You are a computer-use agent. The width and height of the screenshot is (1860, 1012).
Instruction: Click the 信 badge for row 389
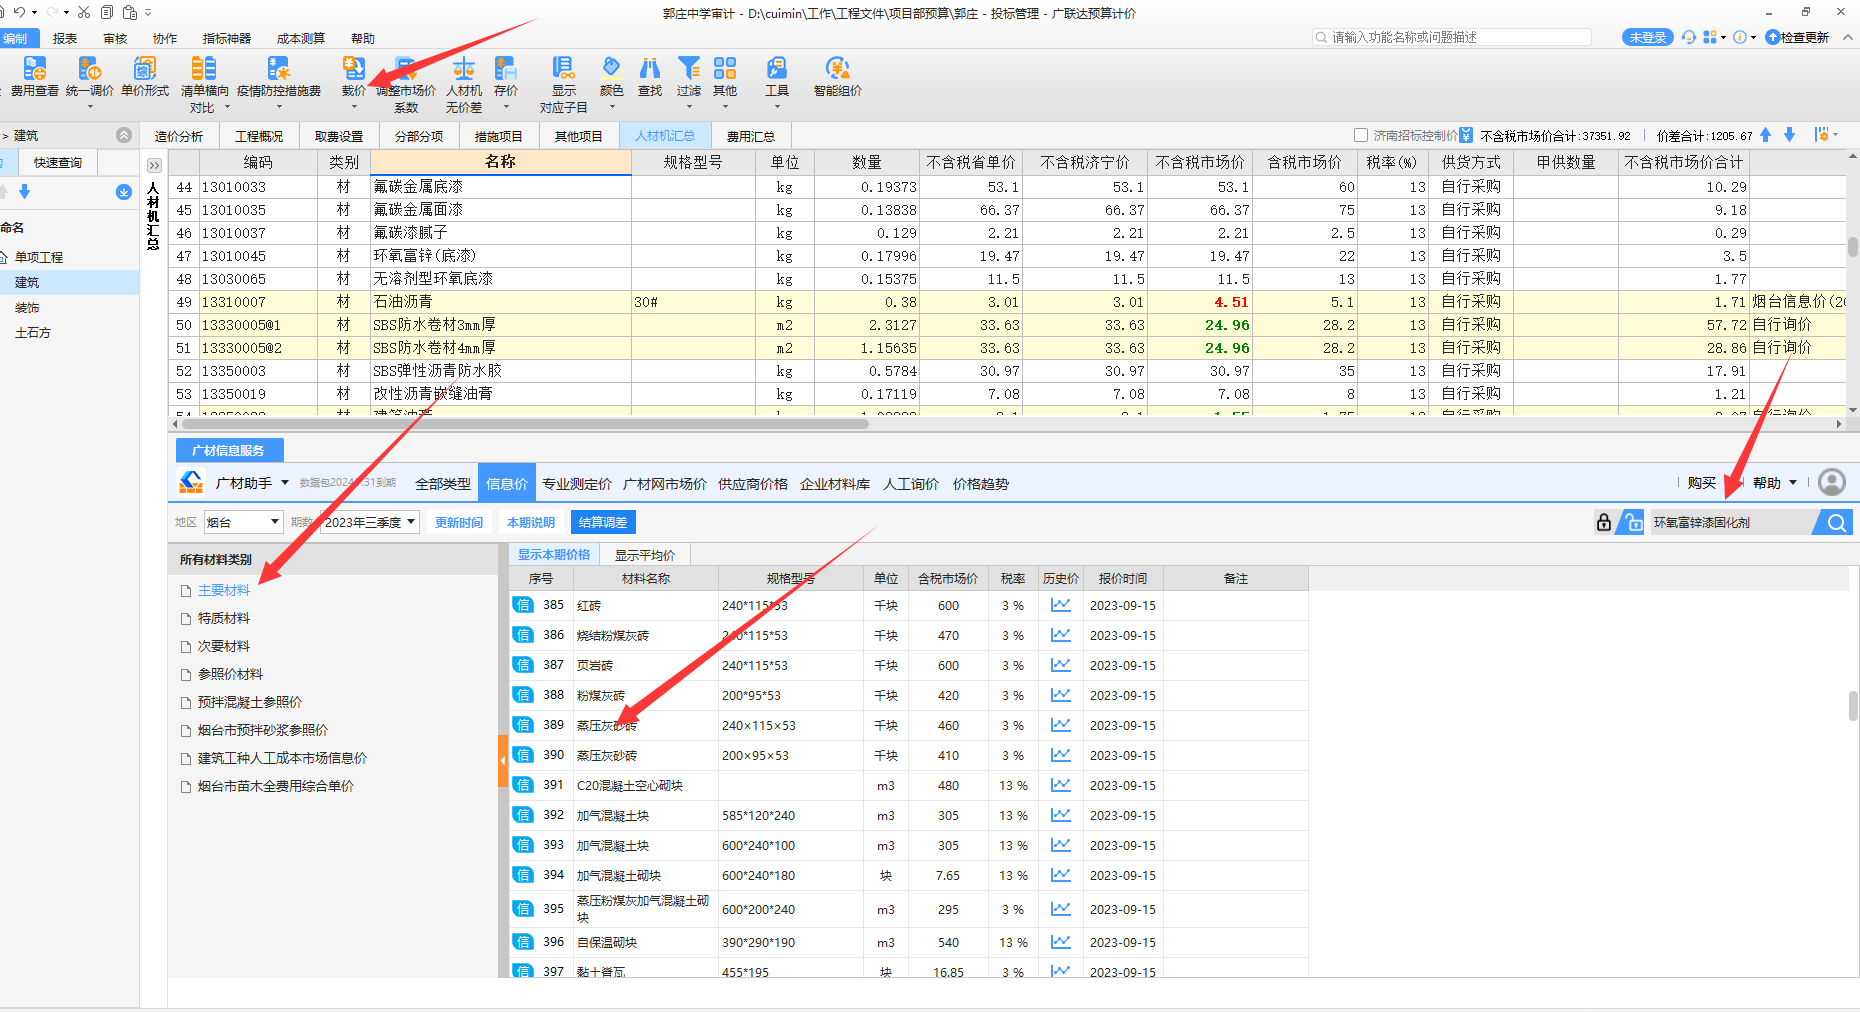[523, 725]
